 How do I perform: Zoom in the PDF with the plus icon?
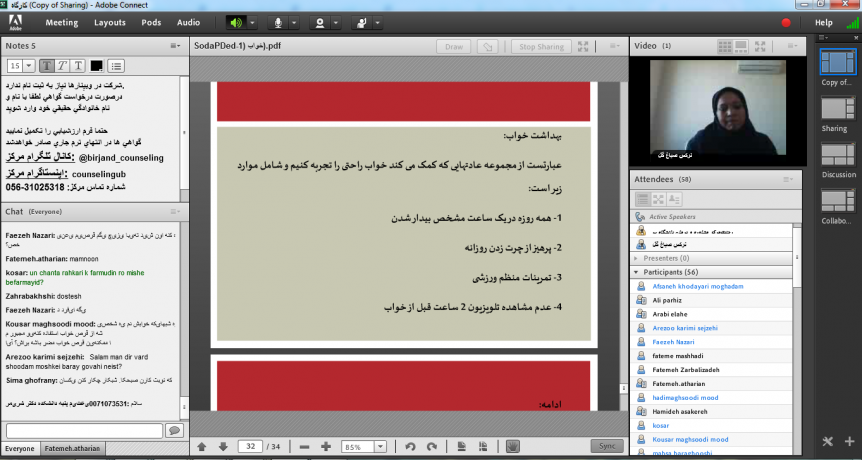point(325,446)
